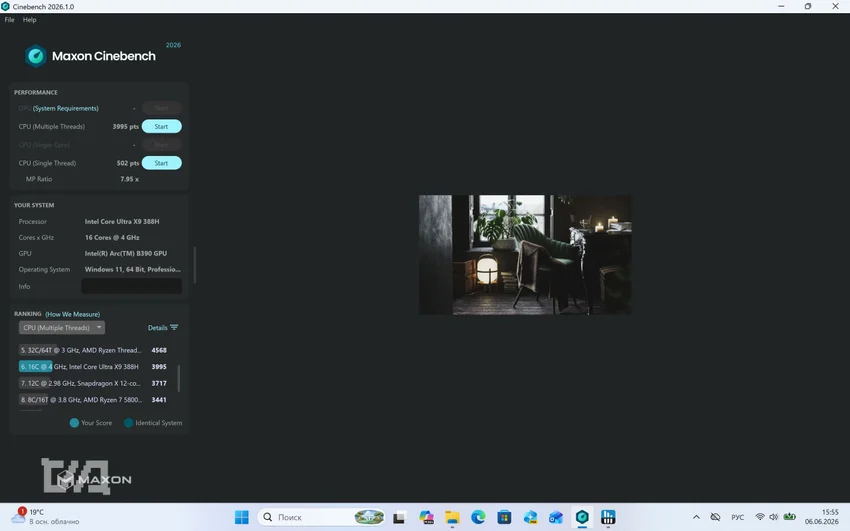Launch Microsoft Edge from the taskbar
The height and width of the screenshot is (531, 850).
[478, 517]
